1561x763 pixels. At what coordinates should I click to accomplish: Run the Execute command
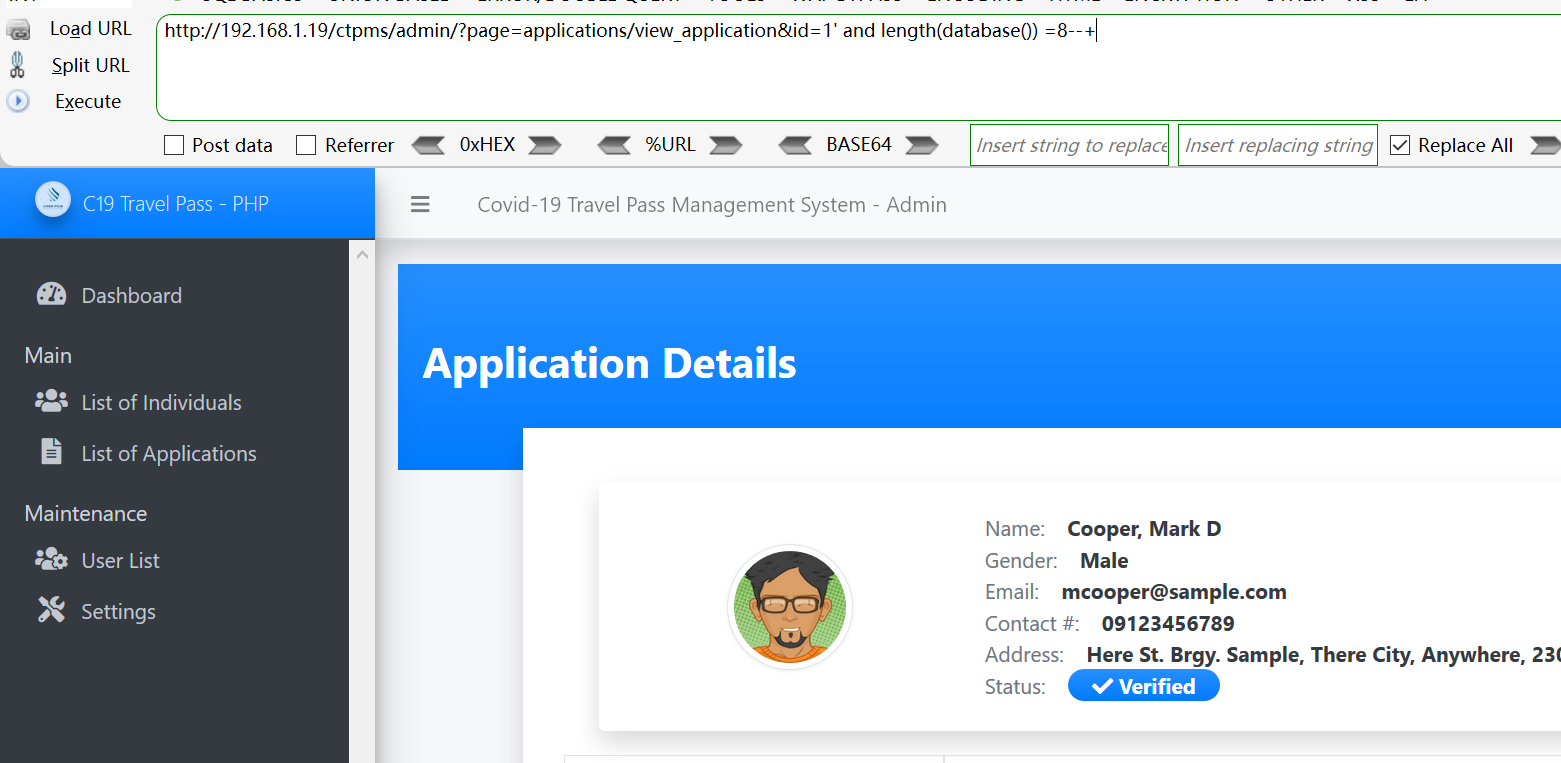[88, 101]
